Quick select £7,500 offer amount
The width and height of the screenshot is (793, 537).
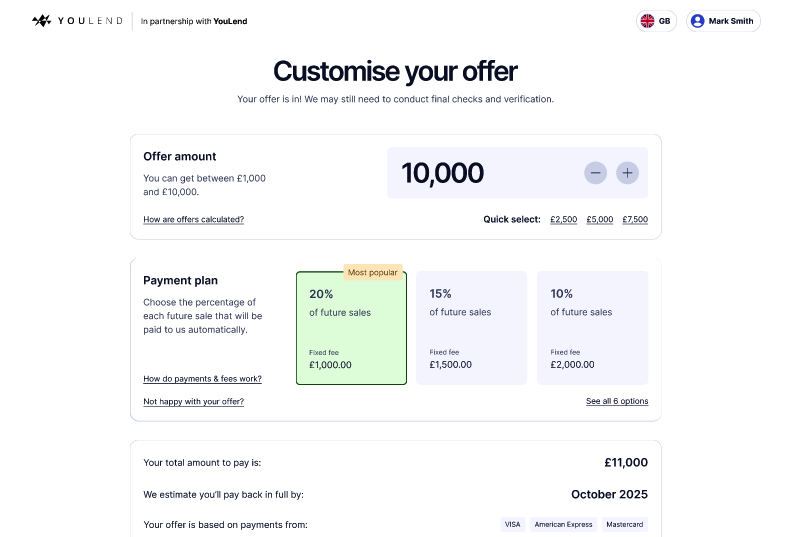pos(635,219)
